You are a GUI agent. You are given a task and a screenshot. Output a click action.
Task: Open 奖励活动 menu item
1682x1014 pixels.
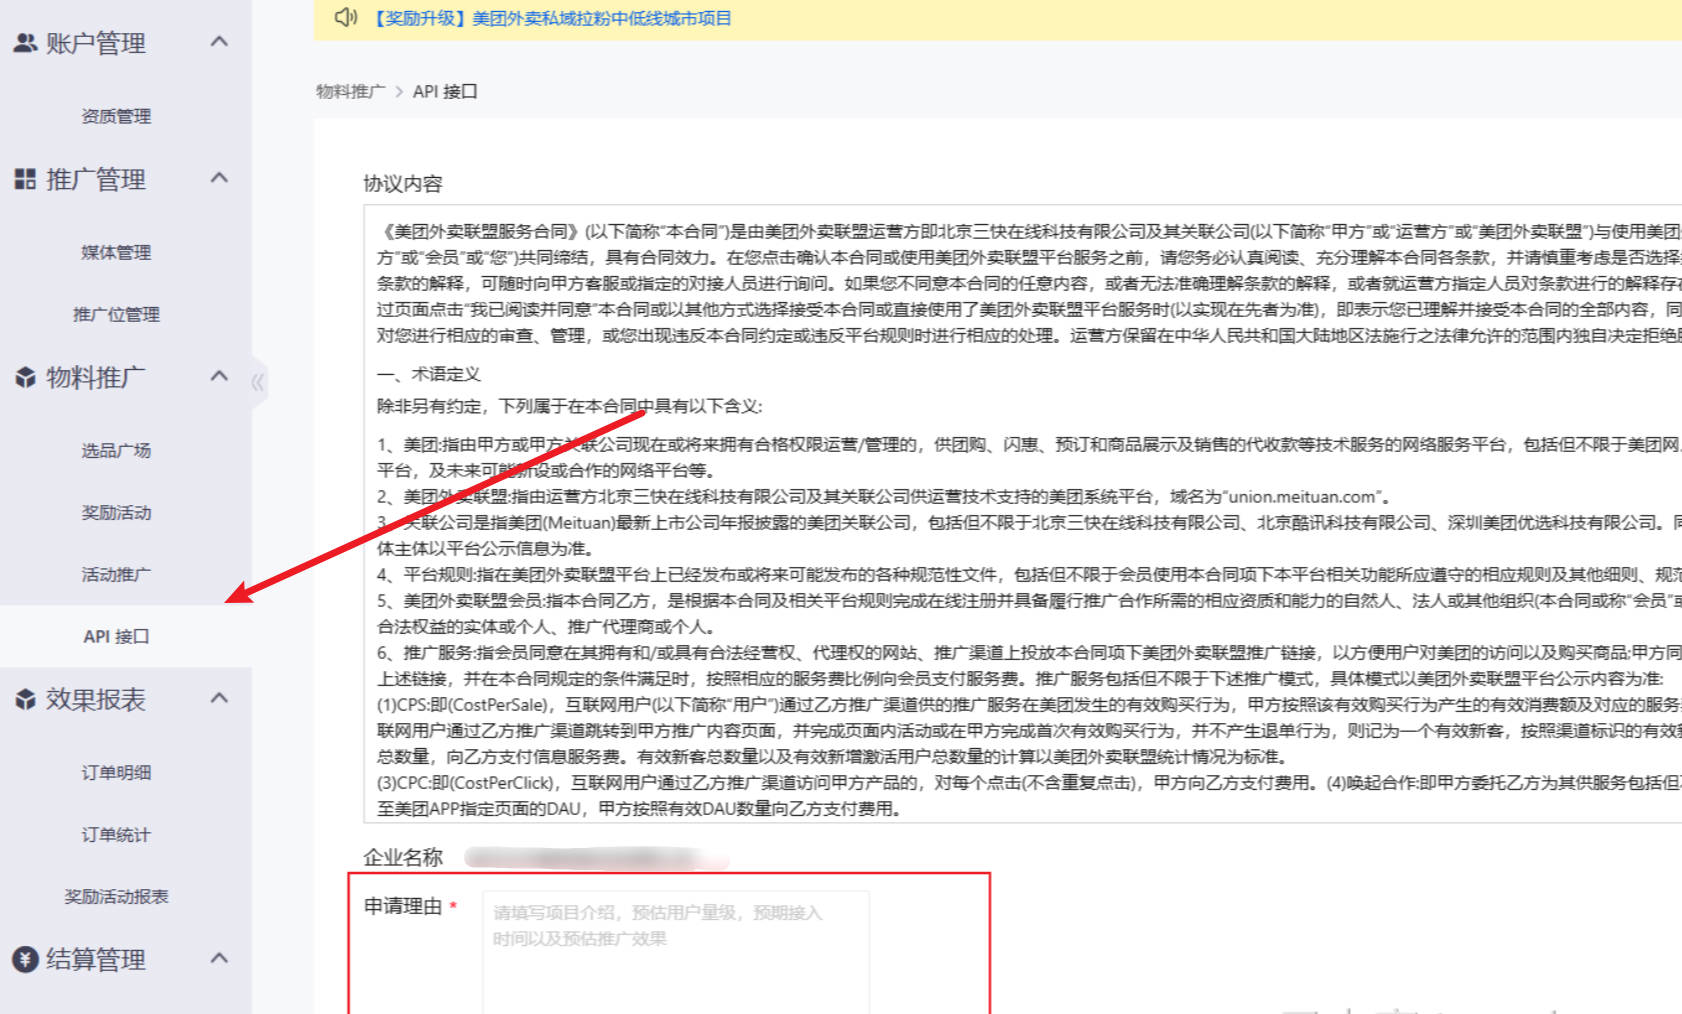coord(116,512)
